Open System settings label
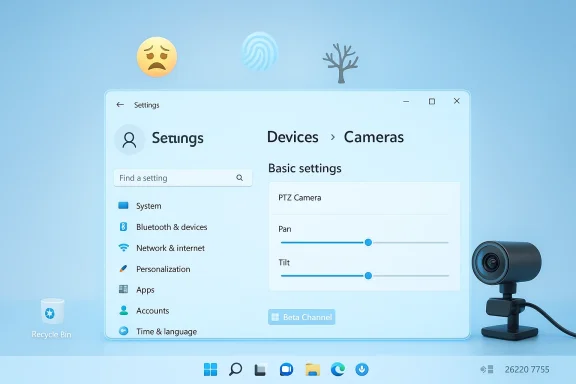576x384 pixels. 148,206
